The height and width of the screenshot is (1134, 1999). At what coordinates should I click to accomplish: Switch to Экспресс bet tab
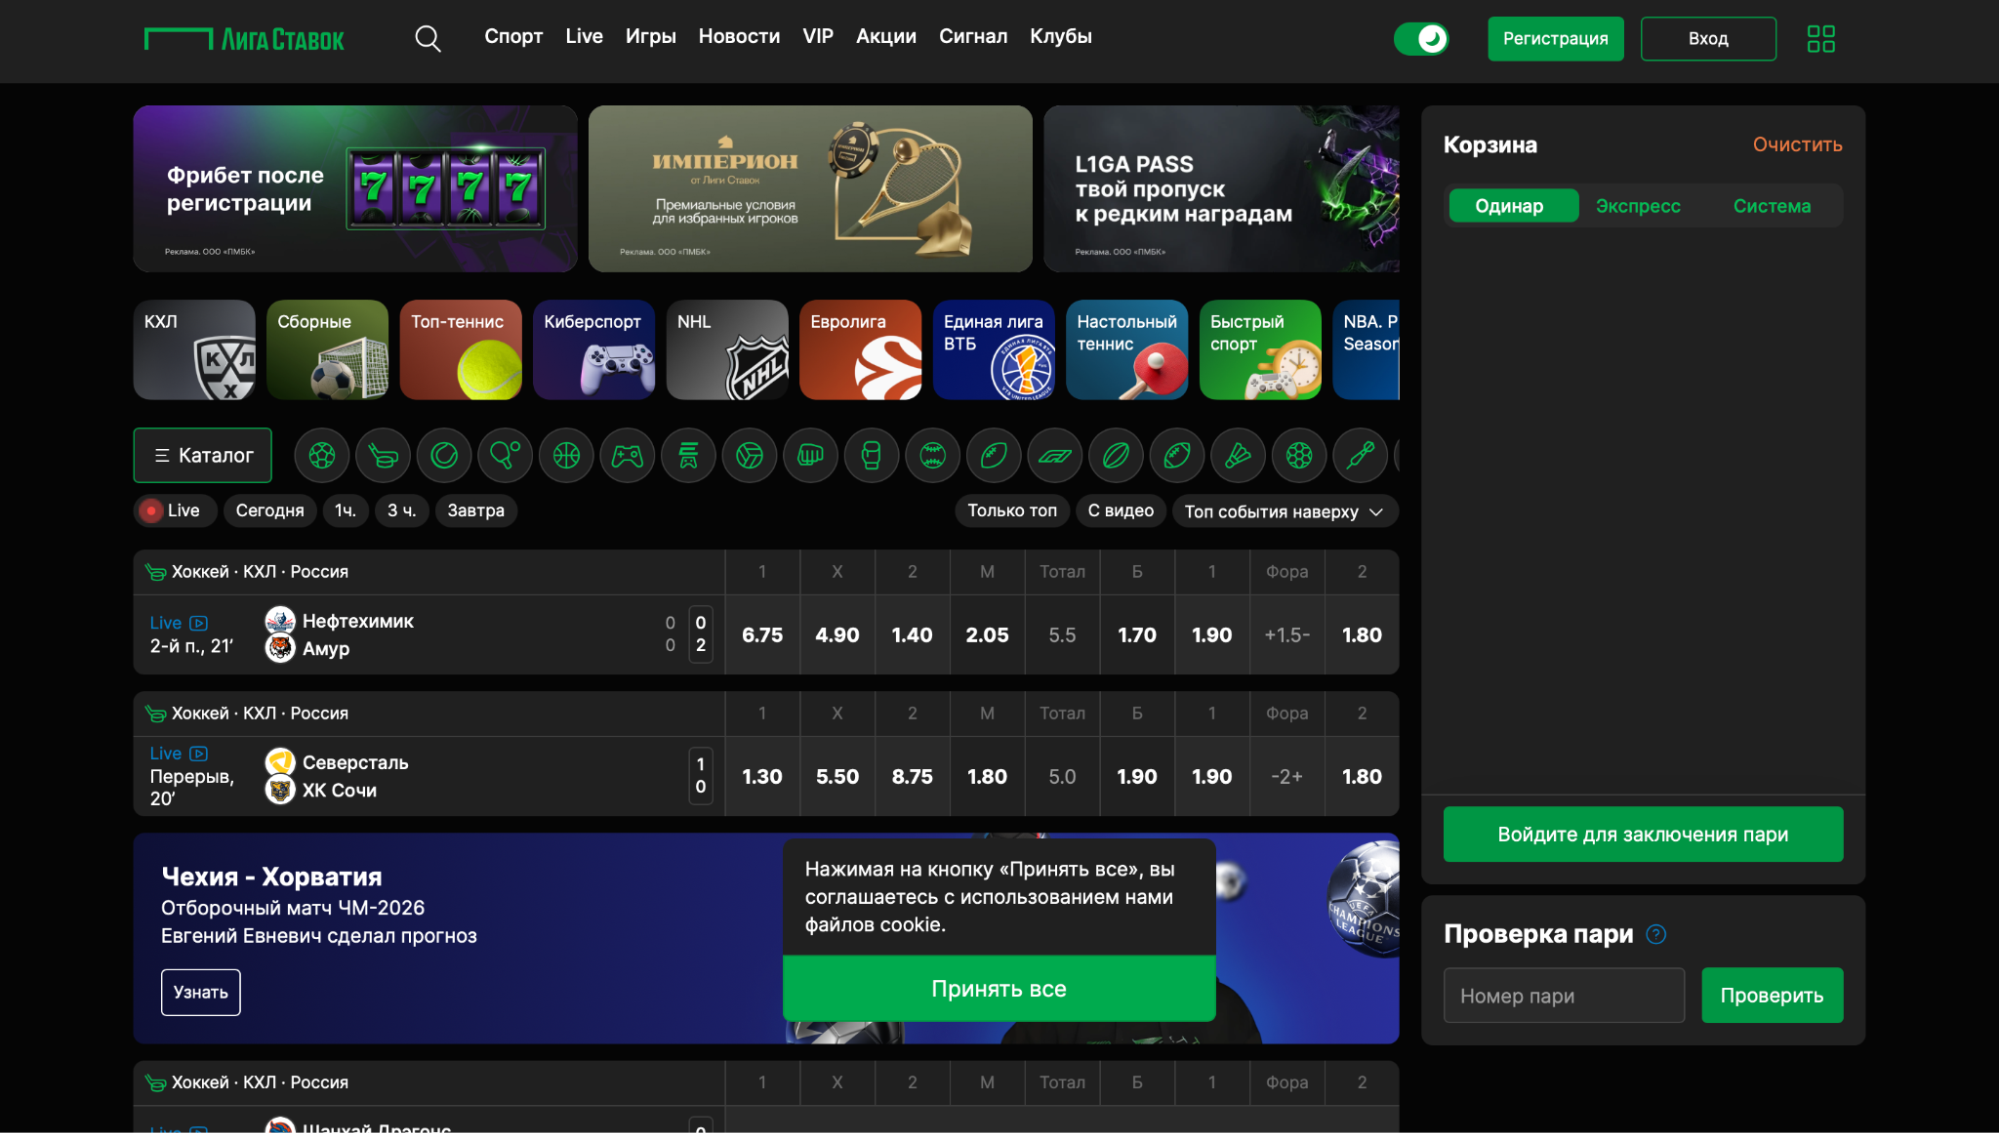(1638, 206)
